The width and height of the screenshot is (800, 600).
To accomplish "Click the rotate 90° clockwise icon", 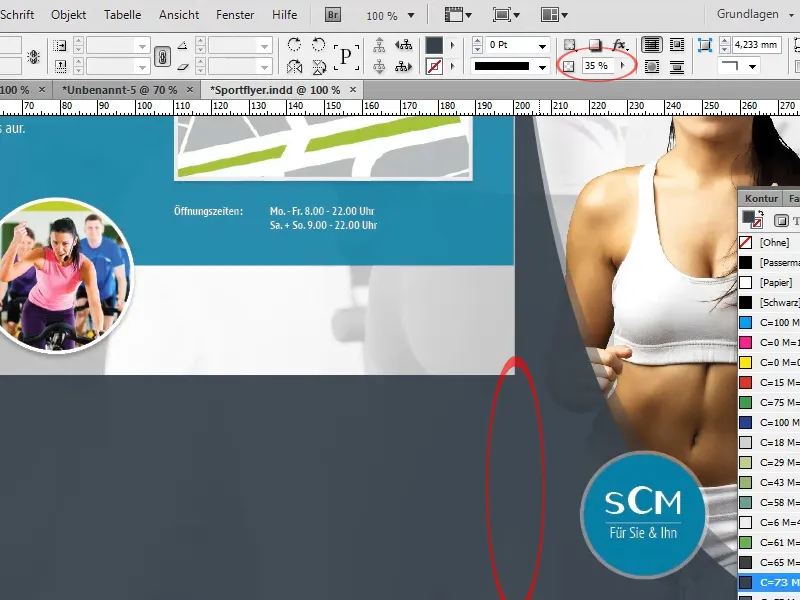I will coord(294,45).
